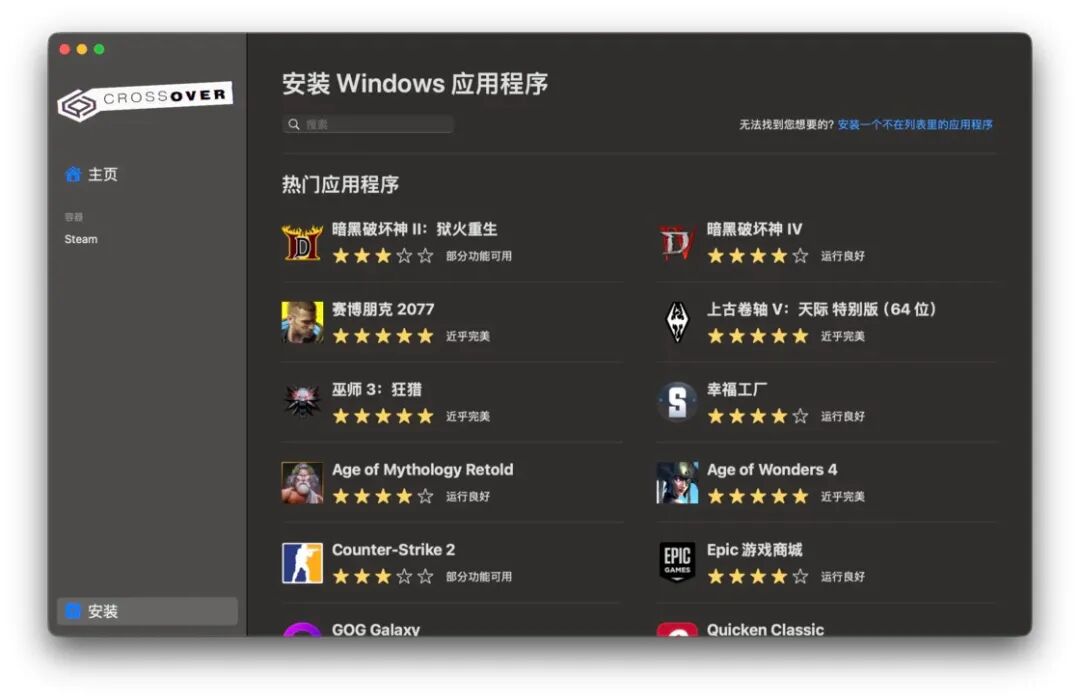Select the Skyrim Special Edition dragon icon
1080x700 pixels.
(x=677, y=322)
